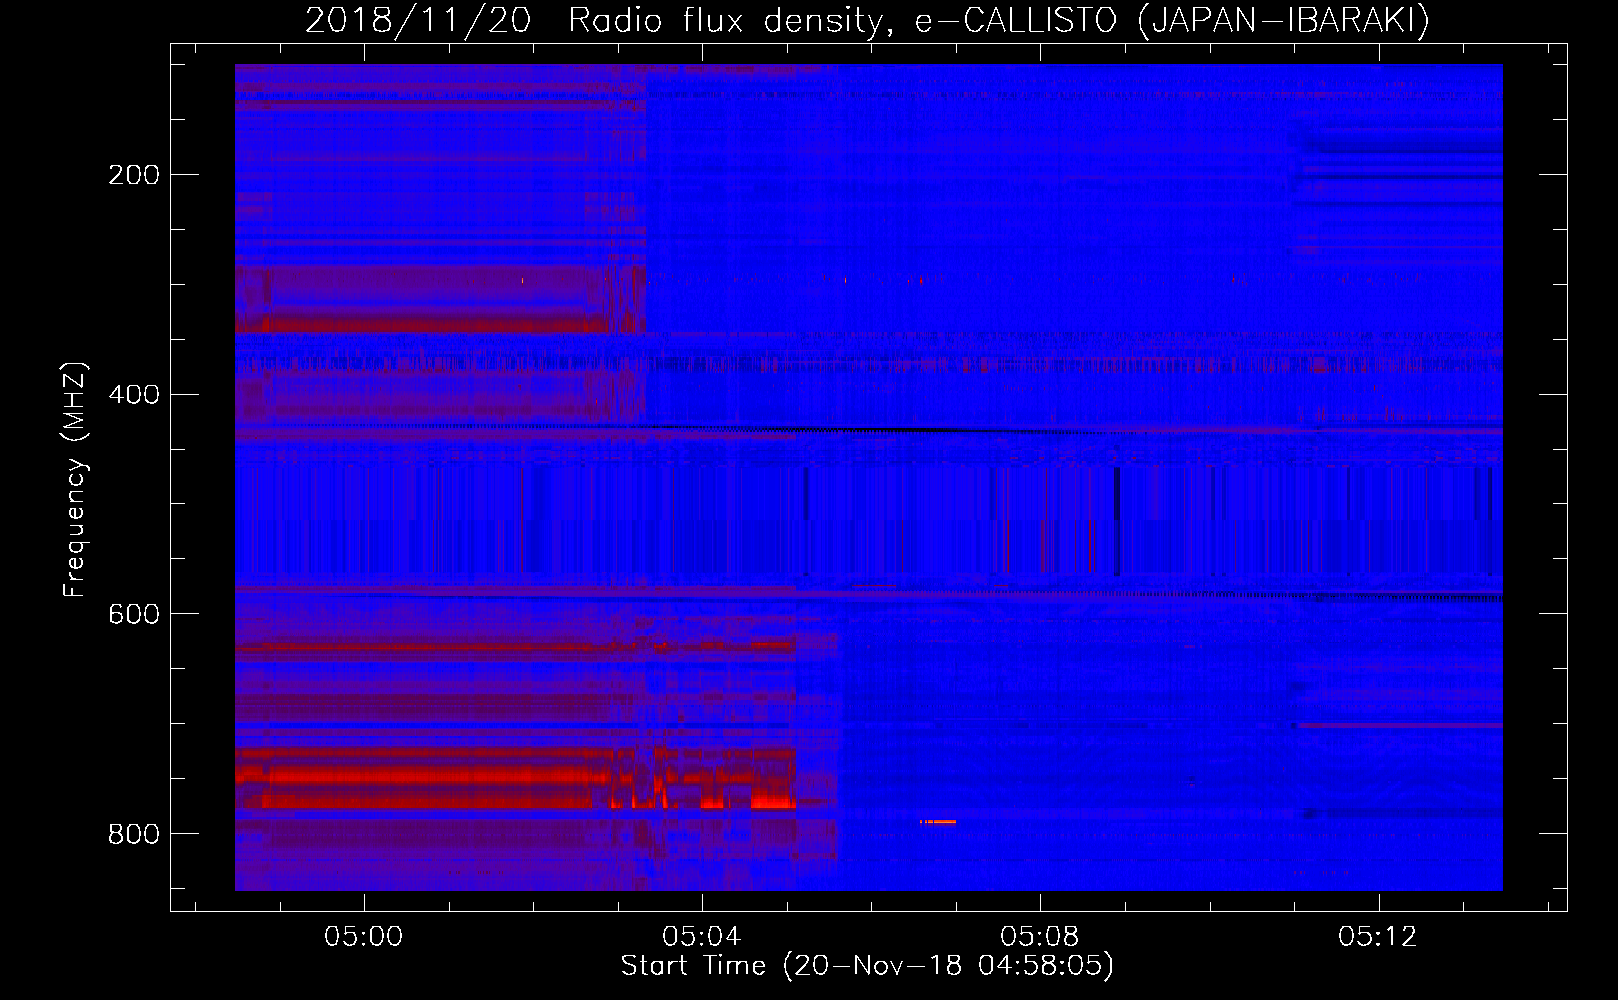Viewport: 1618px width, 1000px height.
Task: Click the 800 frequency tick label
Action: click(x=134, y=834)
